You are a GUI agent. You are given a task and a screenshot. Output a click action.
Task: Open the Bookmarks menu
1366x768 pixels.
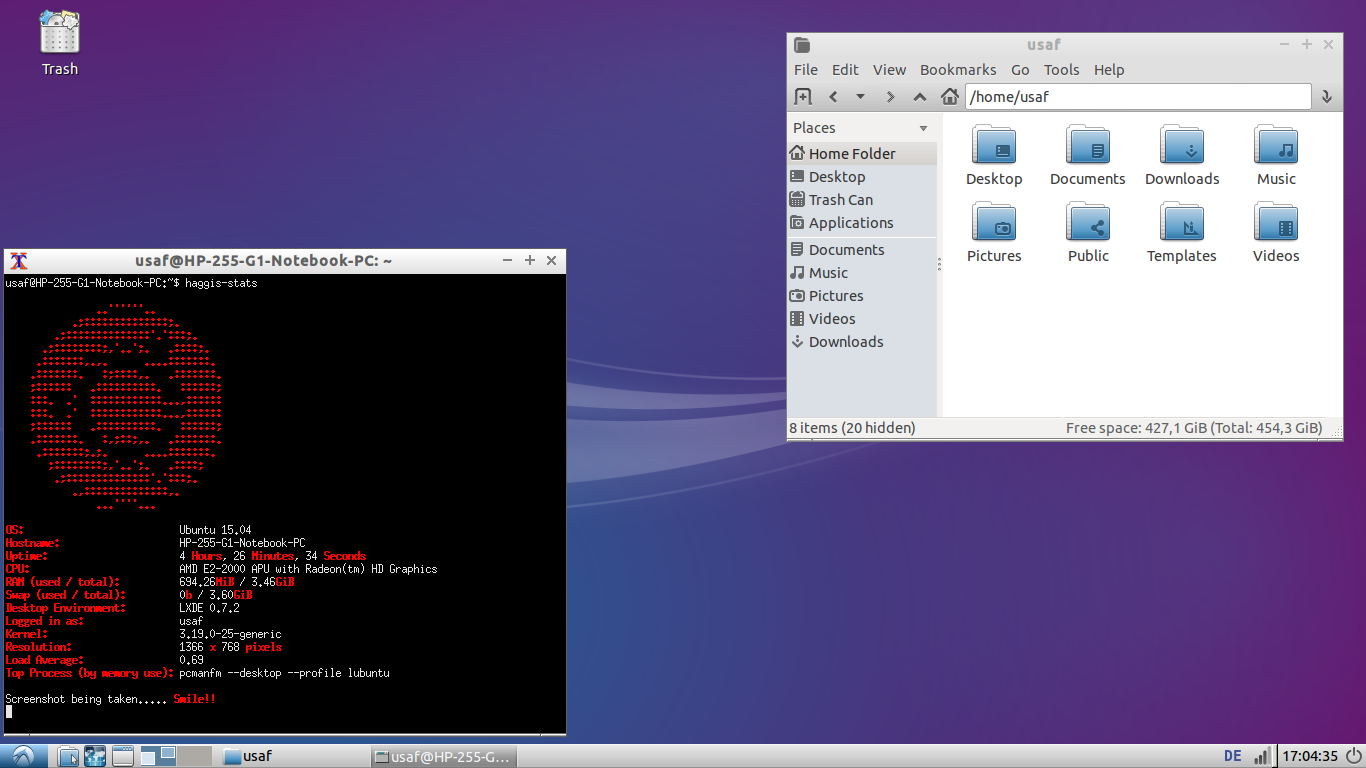tap(957, 69)
